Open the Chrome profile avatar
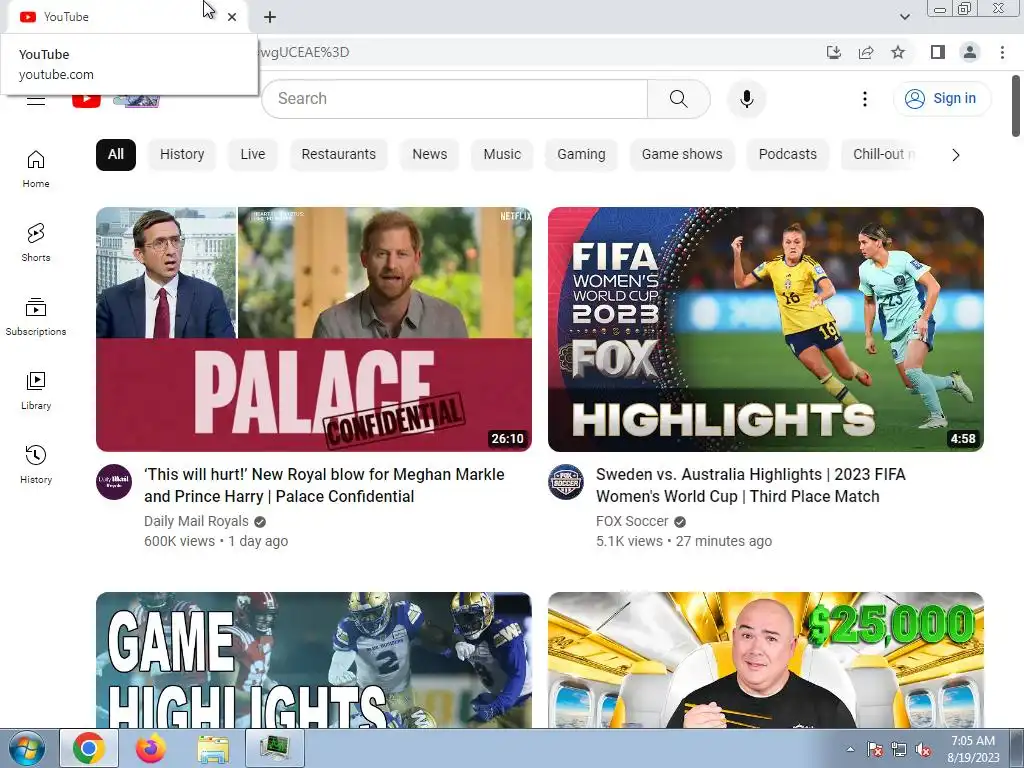This screenshot has width=1024, height=768. [x=970, y=52]
